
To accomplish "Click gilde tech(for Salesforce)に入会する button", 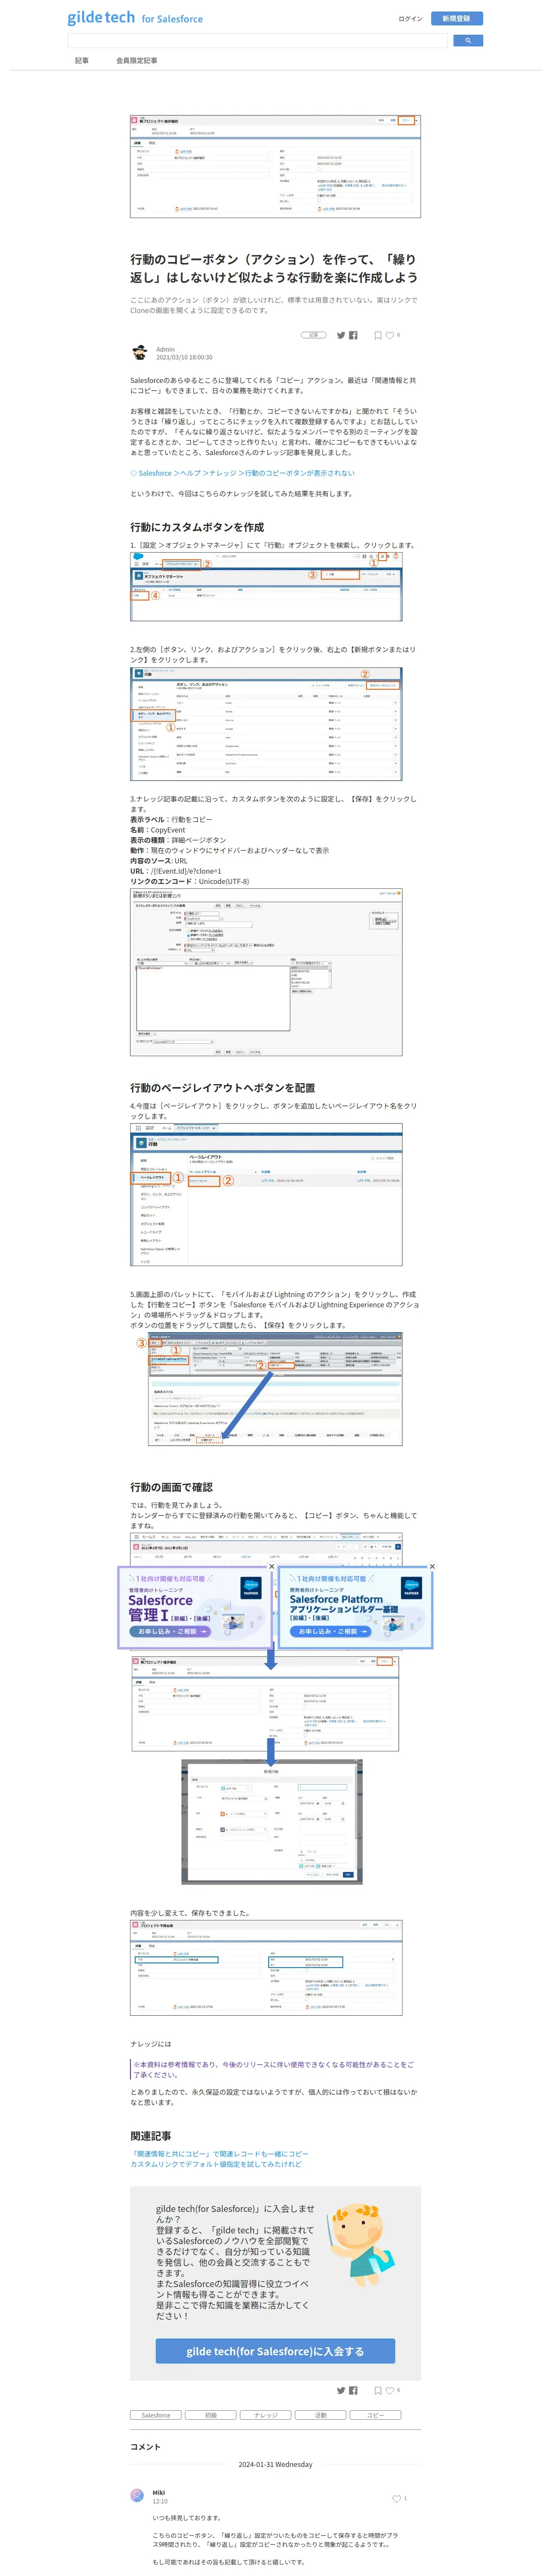I will click(275, 2351).
